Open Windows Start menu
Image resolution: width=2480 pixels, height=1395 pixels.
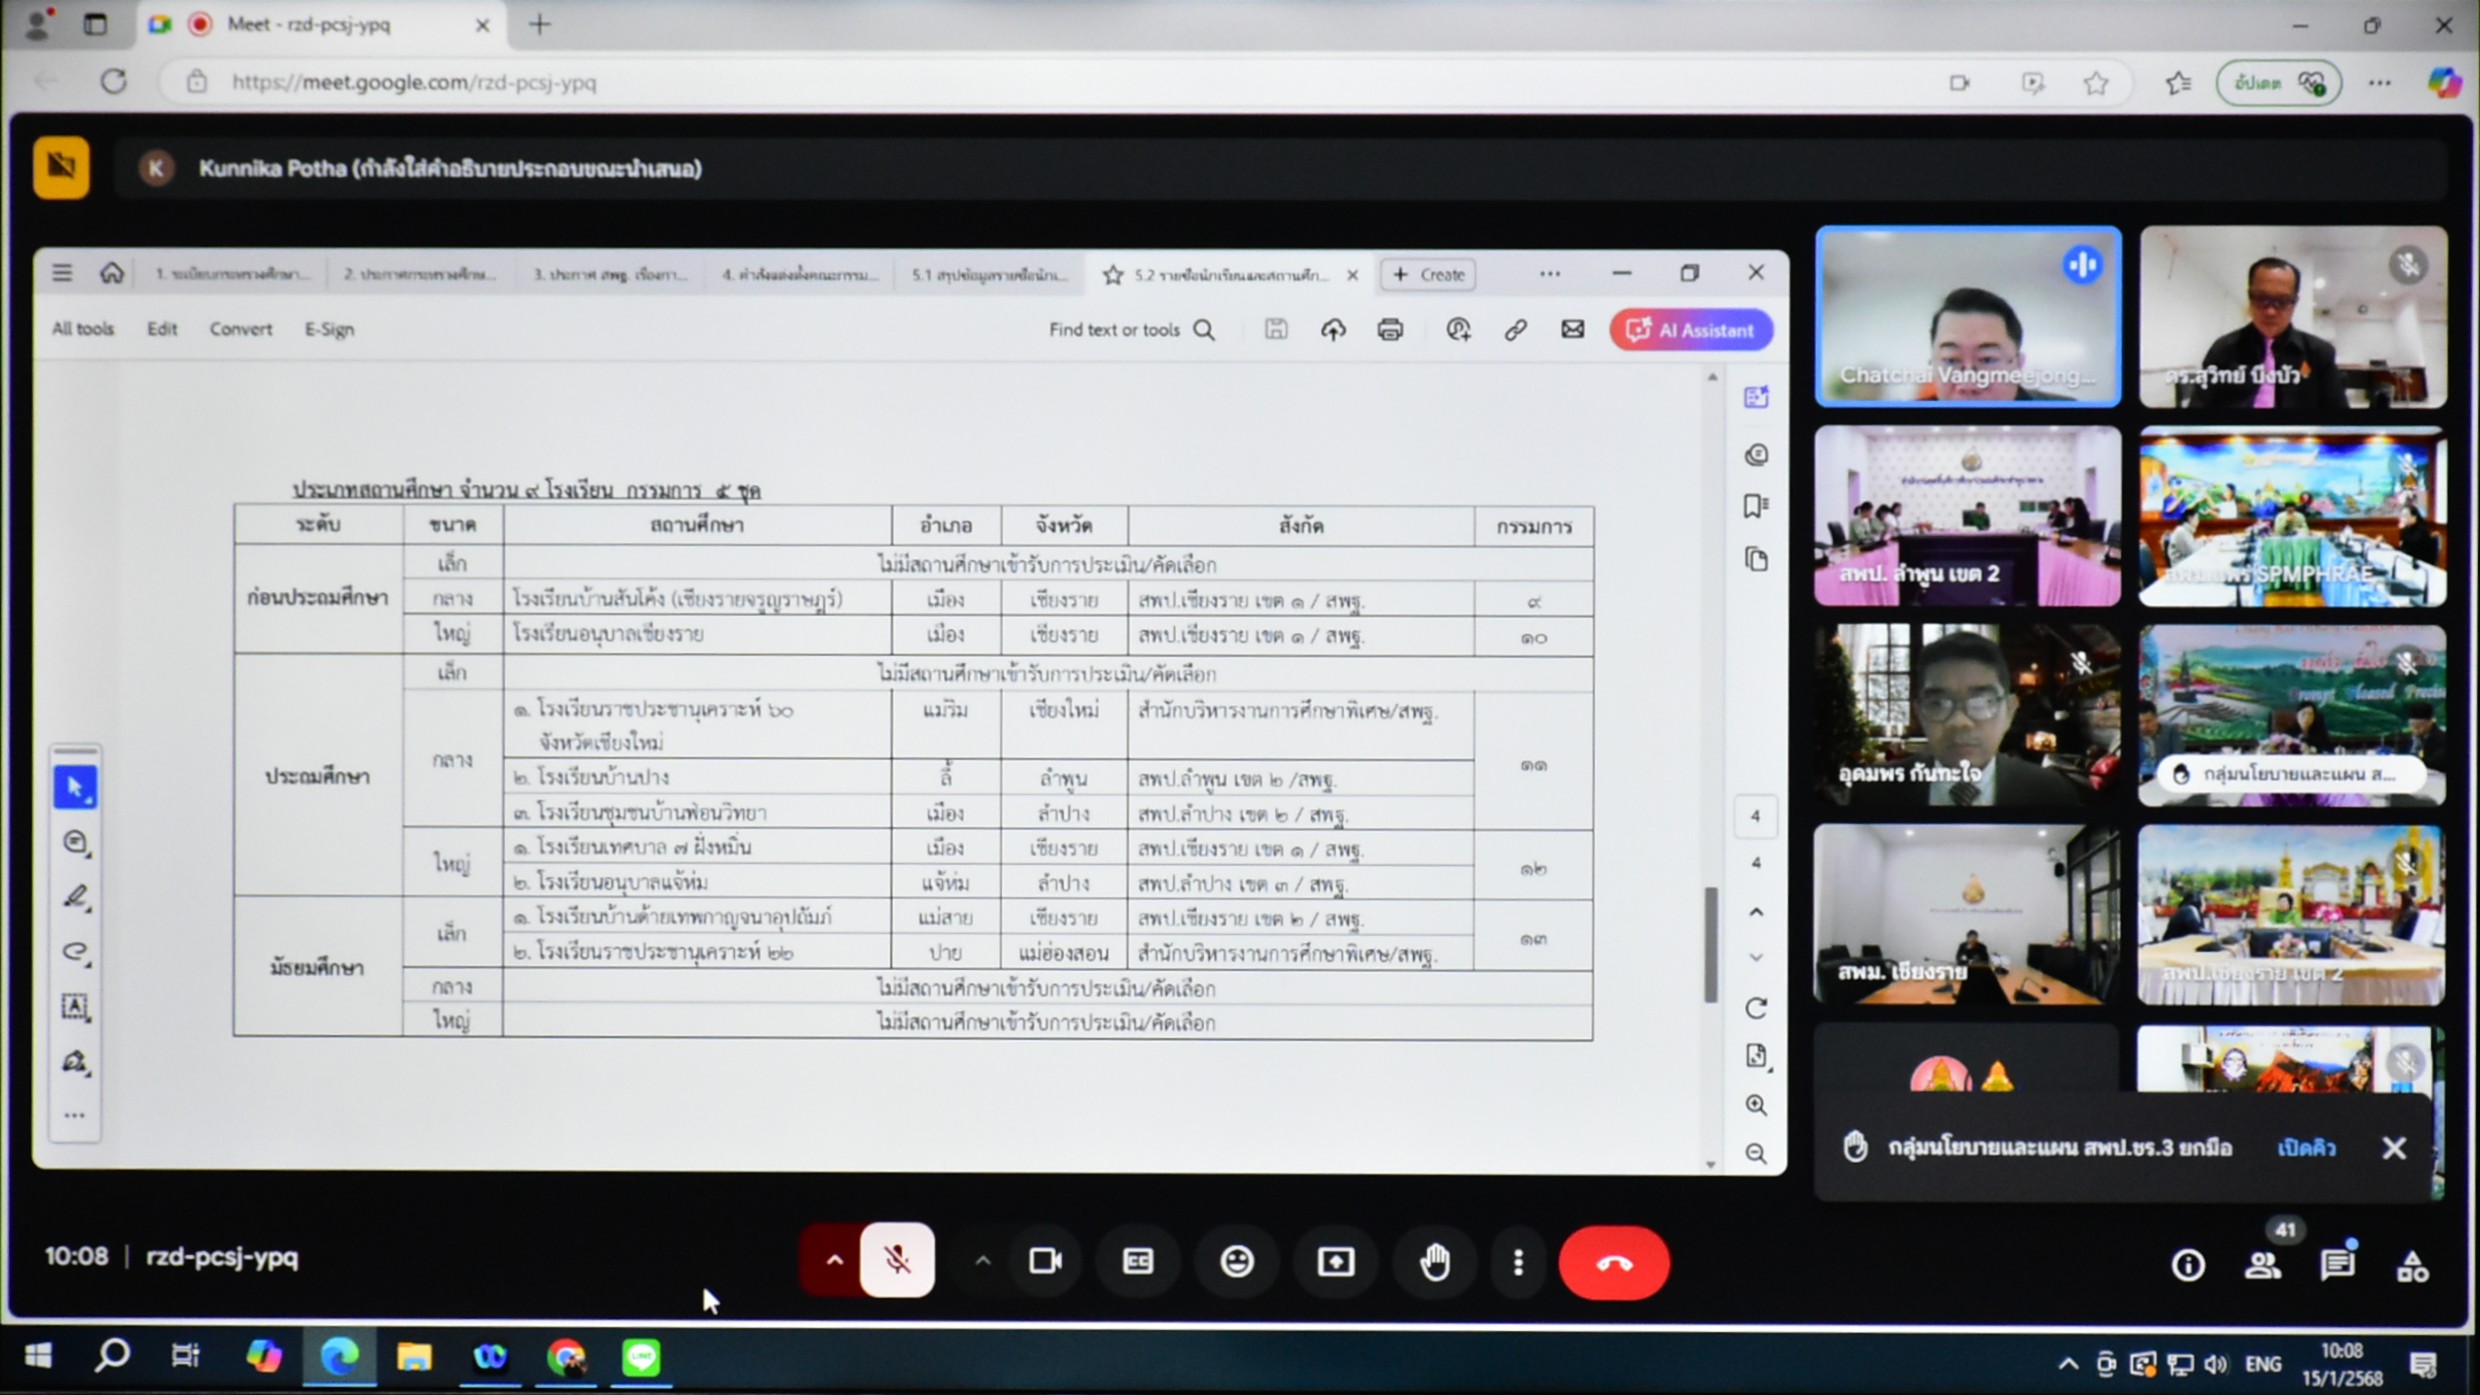tap(38, 1357)
